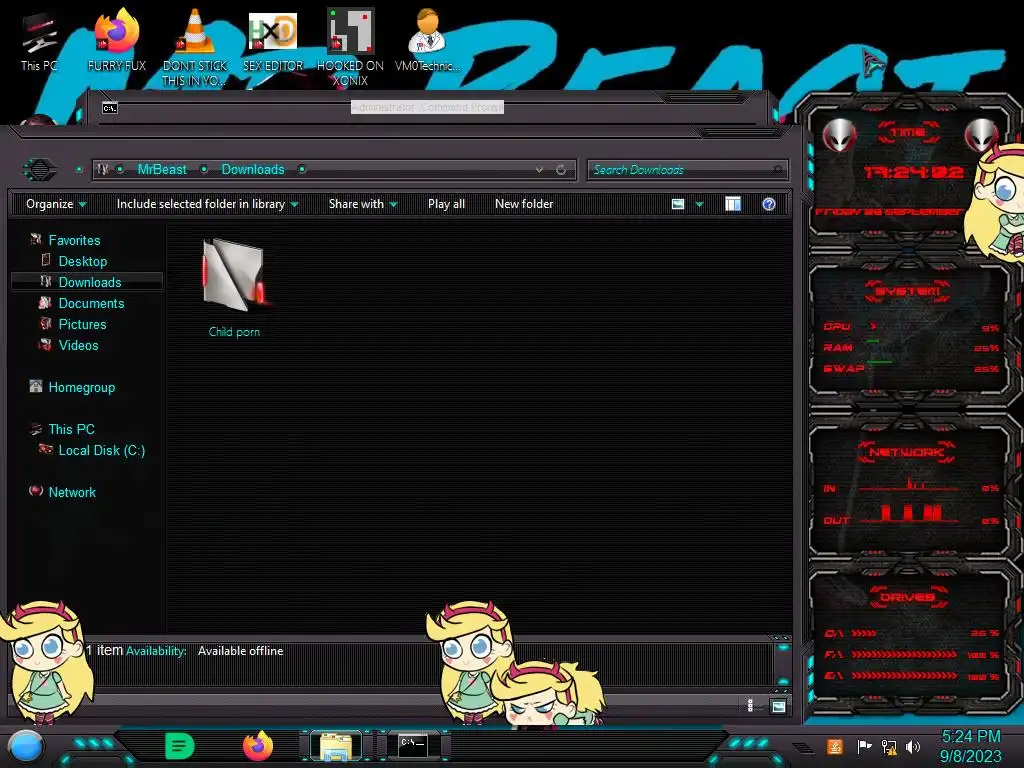Expand the breadcrumb root separator before MrBeast
This screenshot has width=1024, height=768.
[121, 170]
